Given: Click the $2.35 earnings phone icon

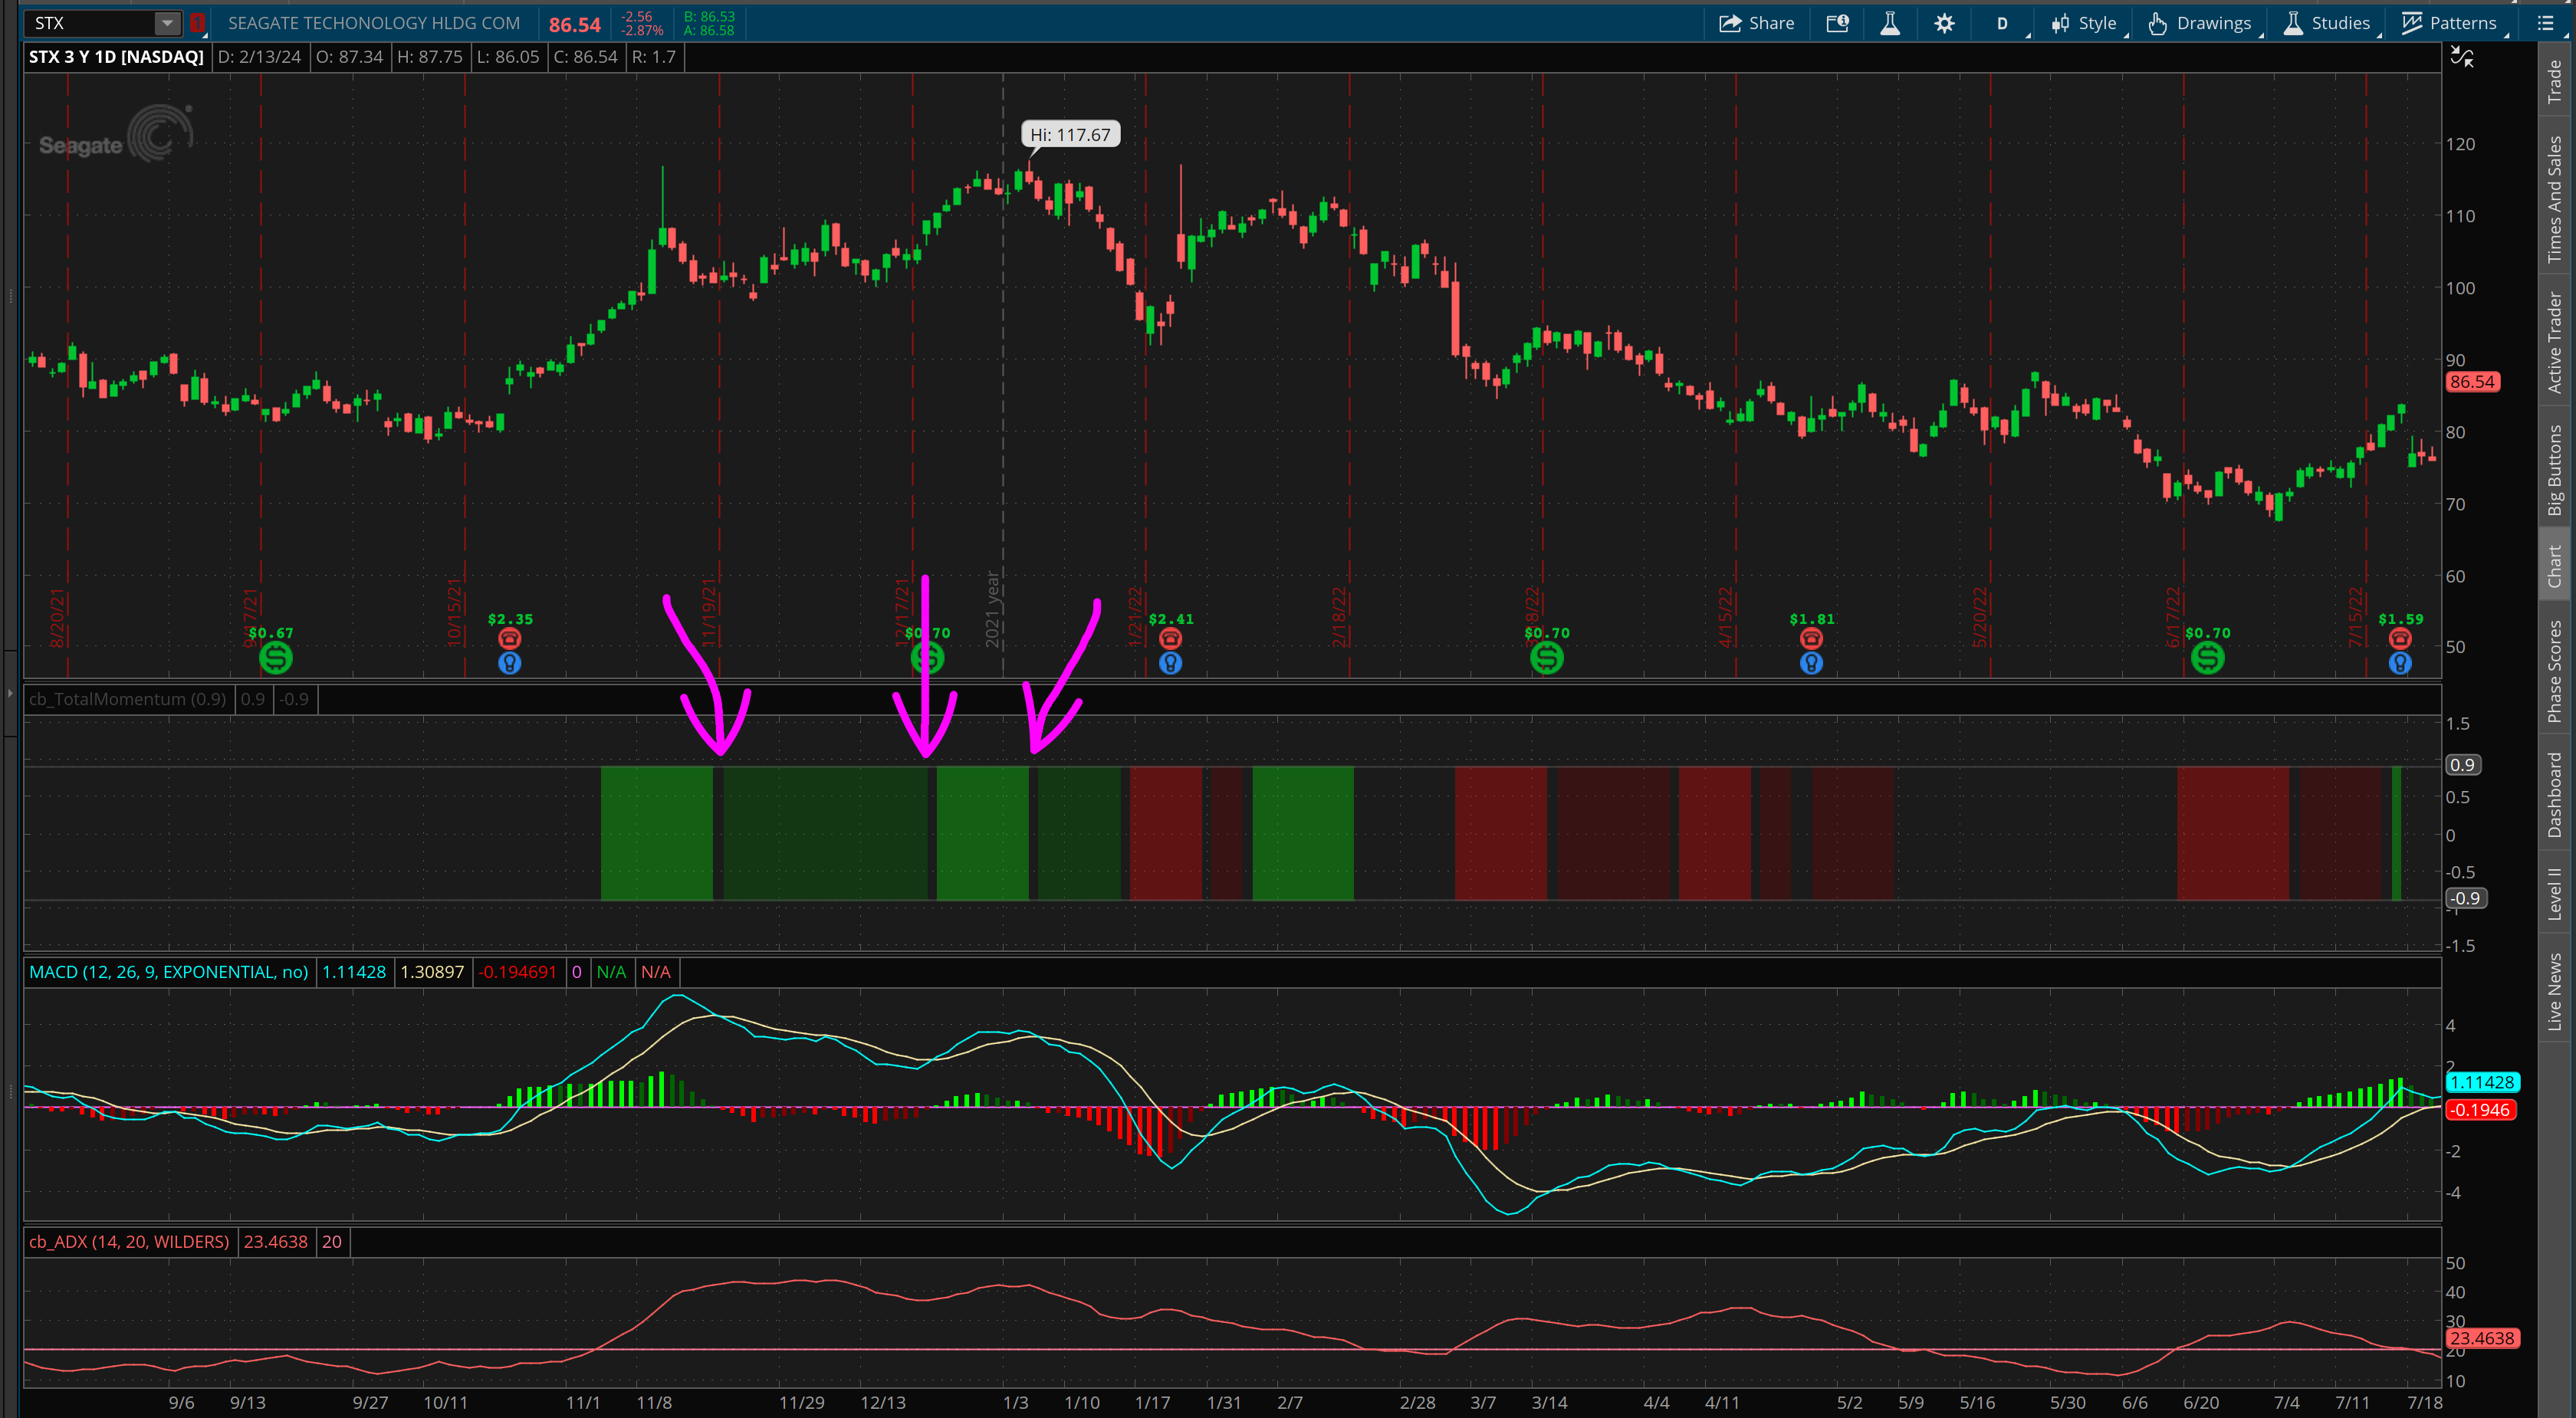Looking at the screenshot, I should point(509,638).
